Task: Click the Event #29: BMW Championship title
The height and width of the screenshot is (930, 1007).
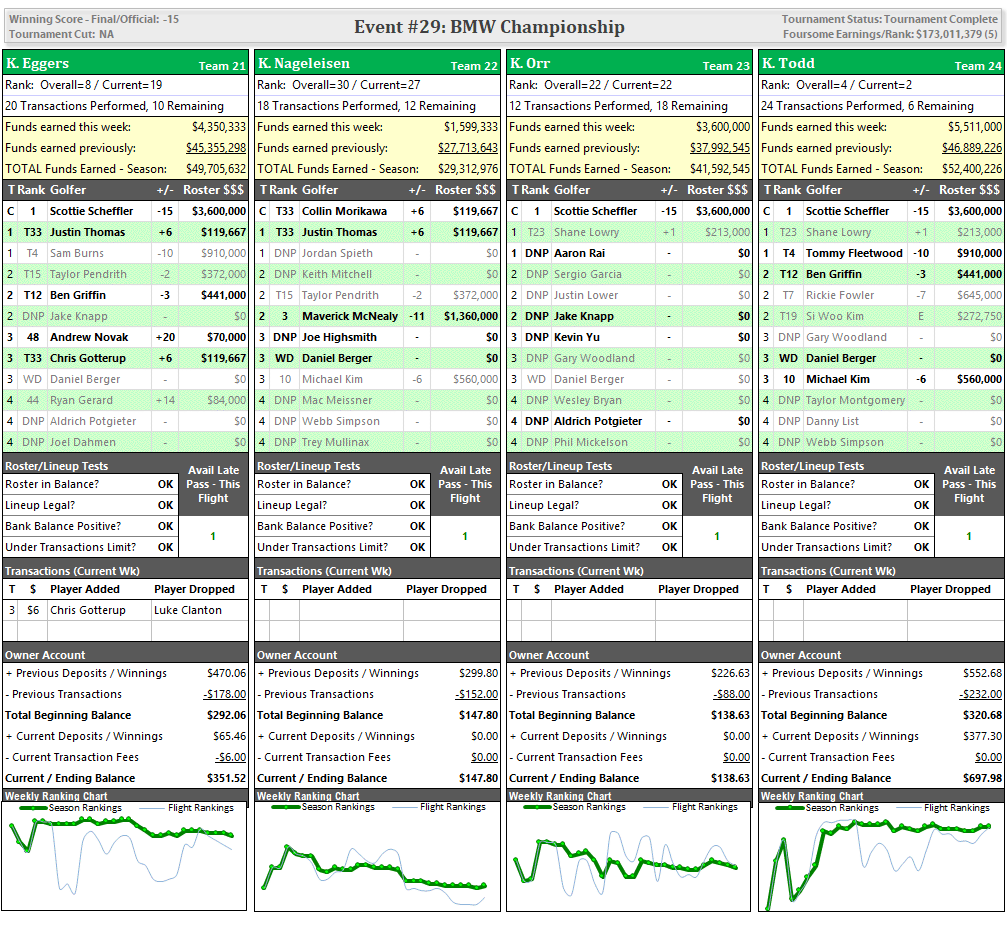Action: [x=489, y=27]
